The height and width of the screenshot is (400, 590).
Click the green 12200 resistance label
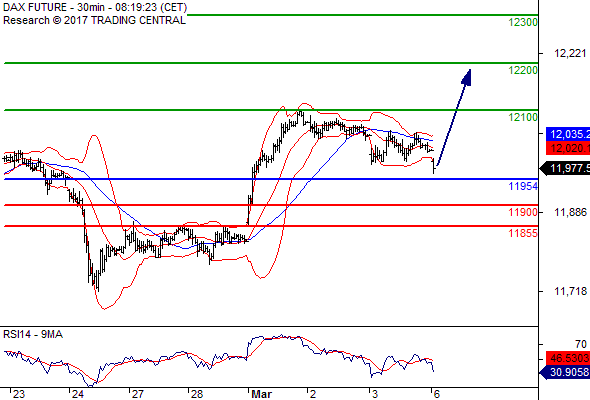(523, 70)
